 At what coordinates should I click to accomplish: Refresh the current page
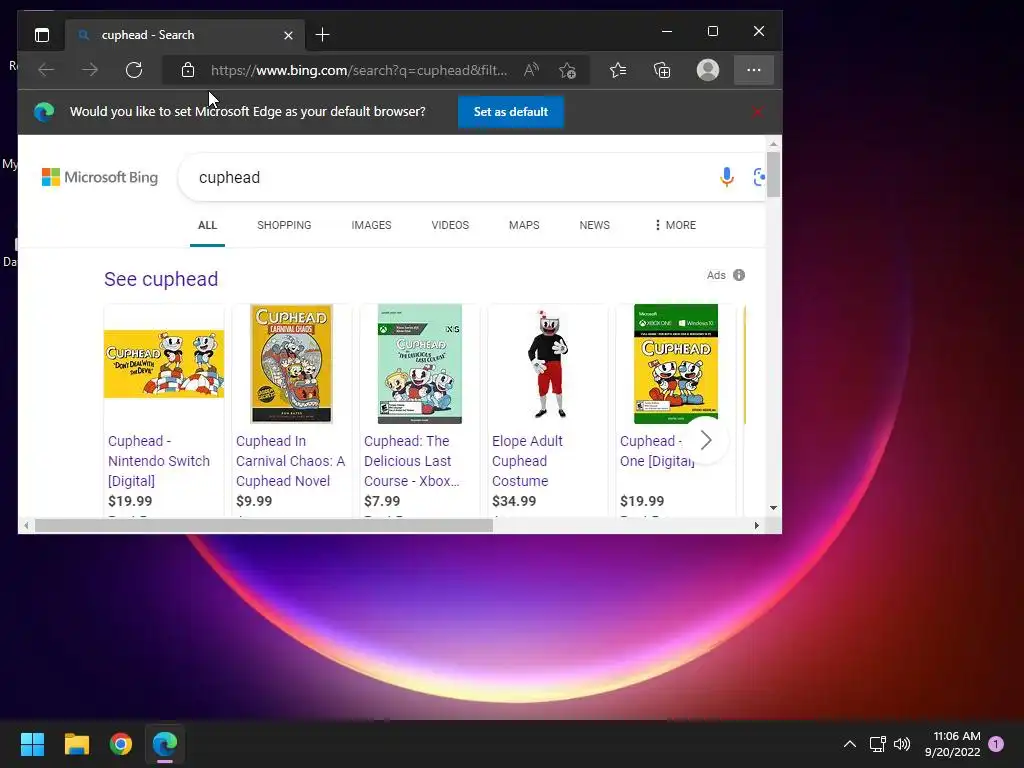coord(134,70)
